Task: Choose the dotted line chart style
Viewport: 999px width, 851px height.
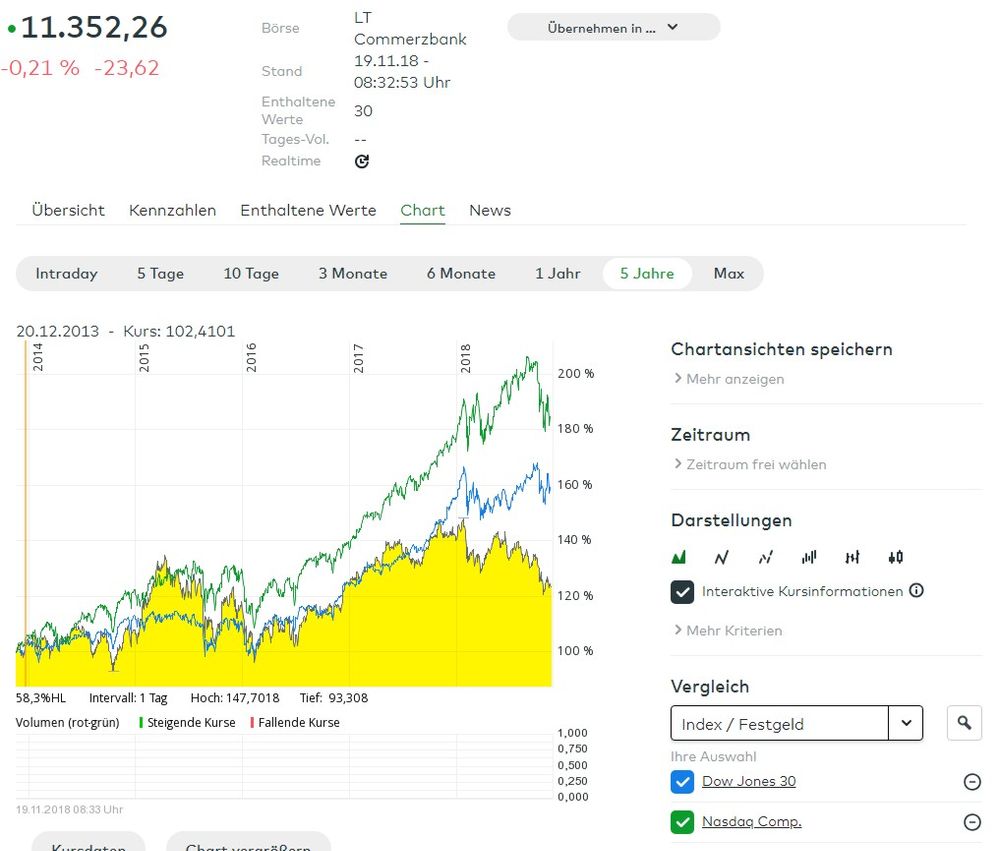Action: coord(766,557)
